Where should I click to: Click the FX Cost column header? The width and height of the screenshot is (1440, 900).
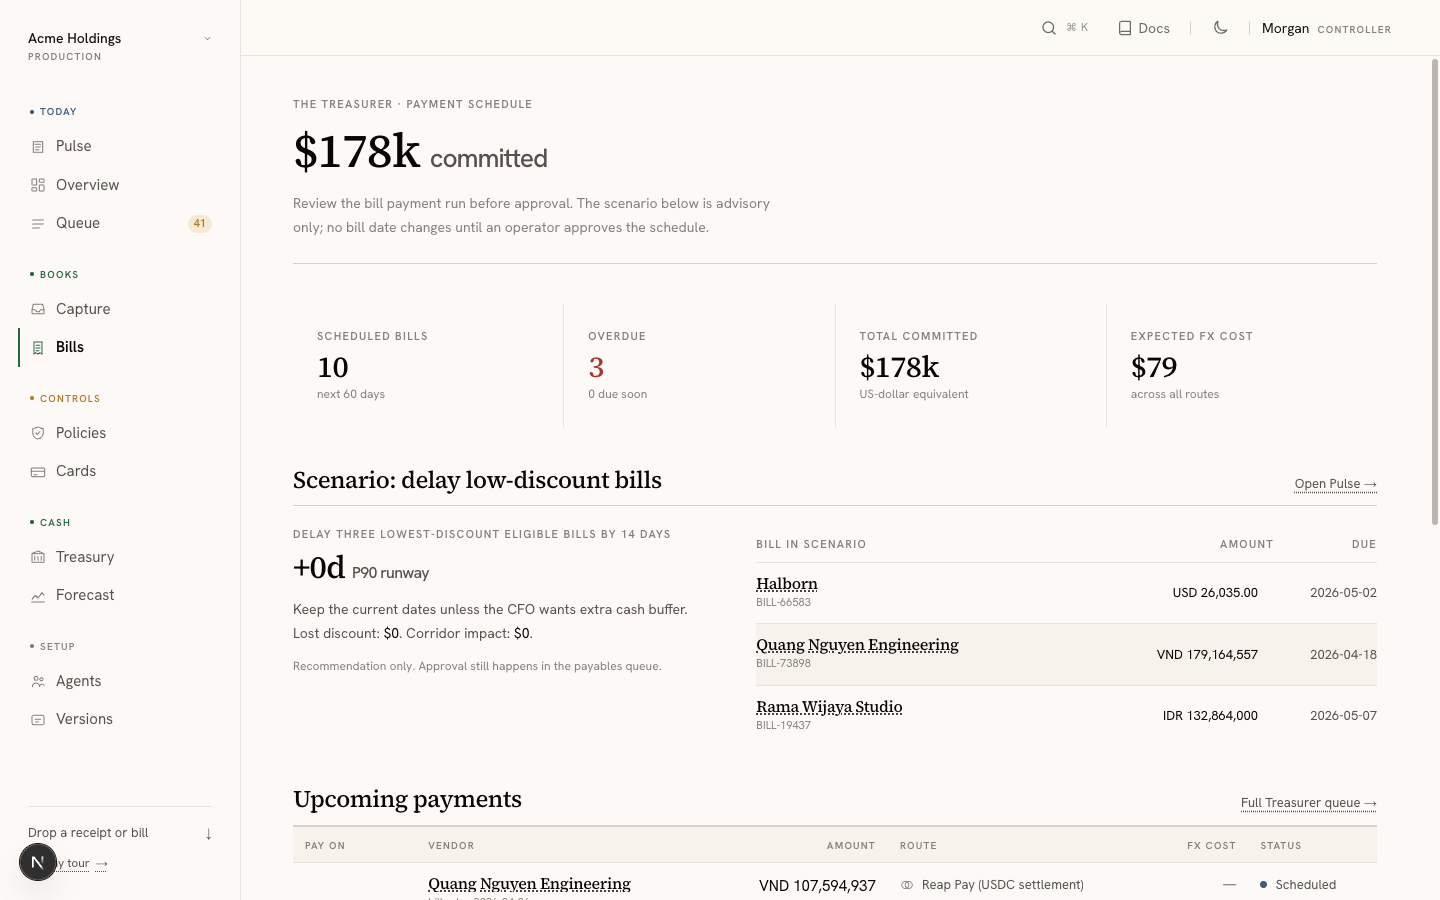(x=1211, y=846)
